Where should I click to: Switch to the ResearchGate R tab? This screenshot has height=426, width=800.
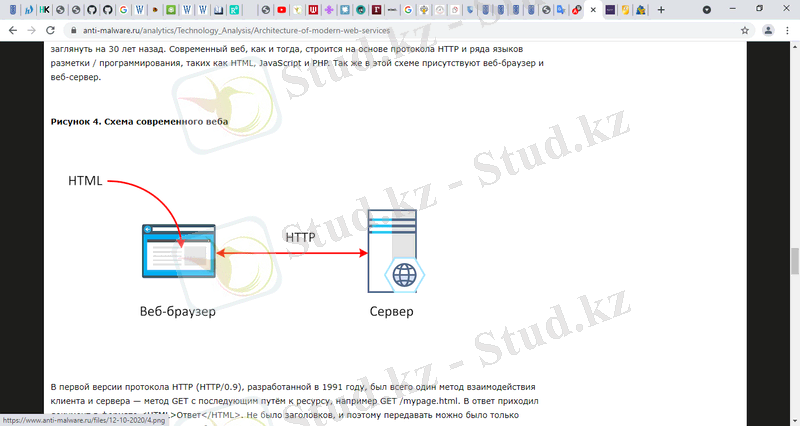click(x=234, y=10)
